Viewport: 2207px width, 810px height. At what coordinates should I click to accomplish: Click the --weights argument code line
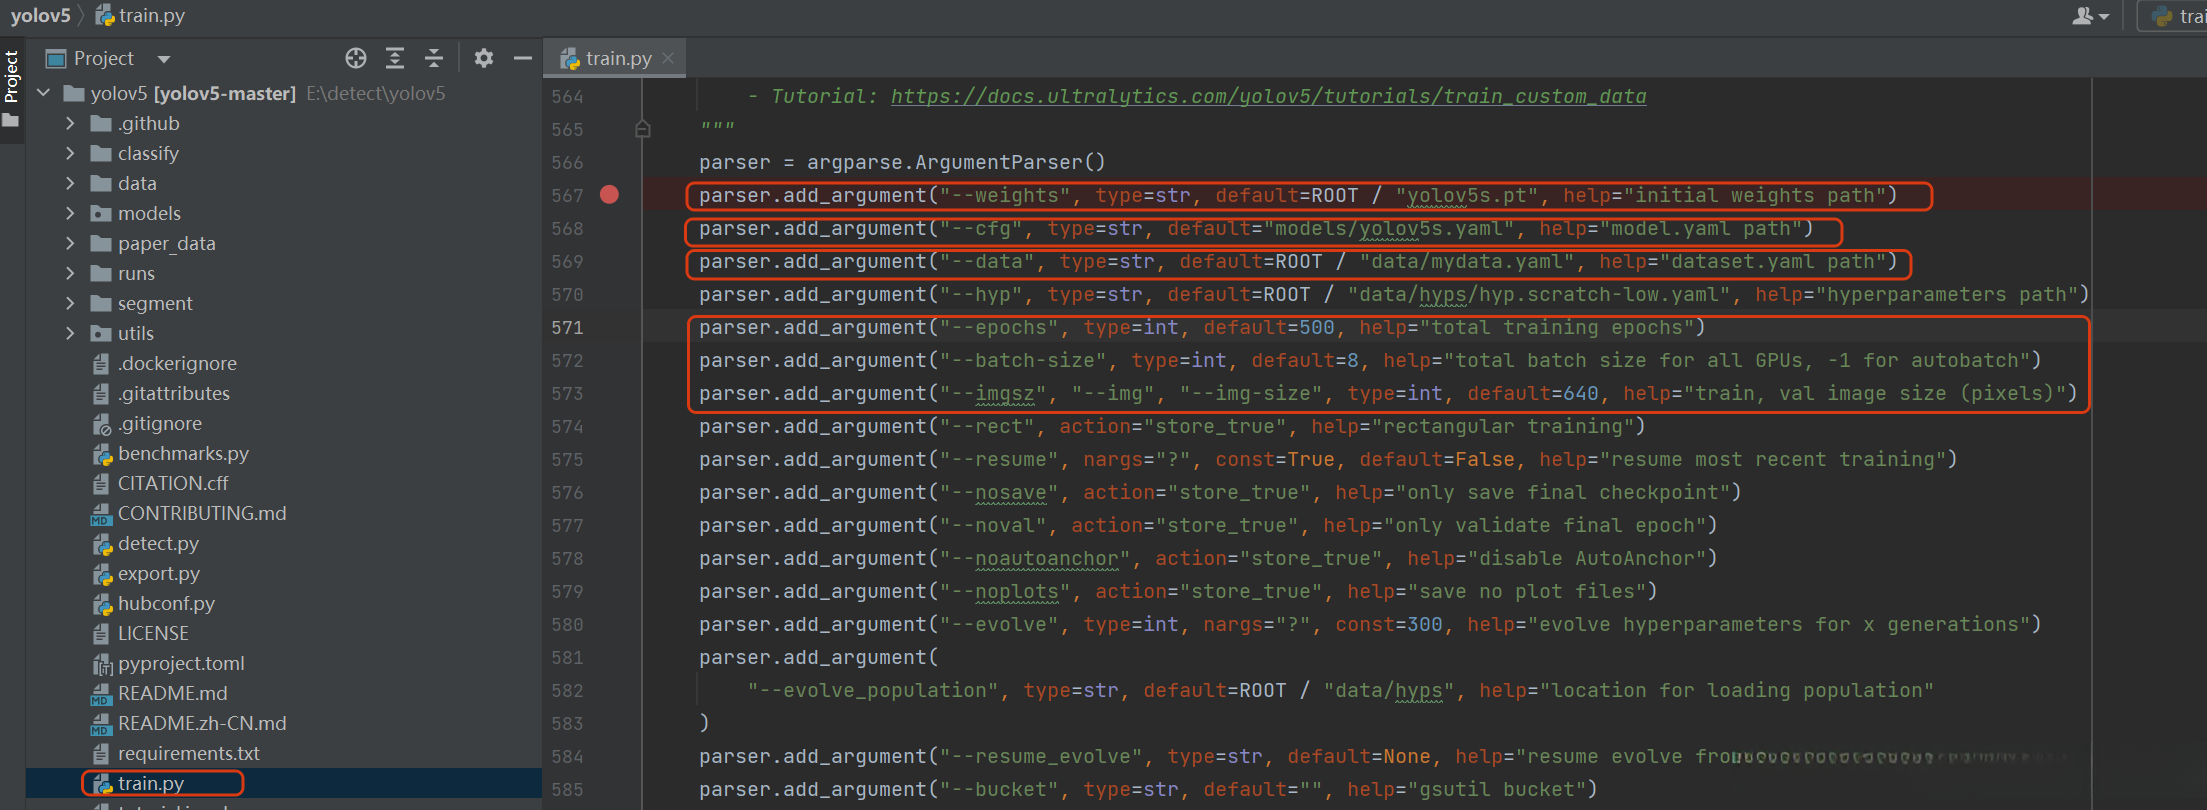click(1298, 195)
